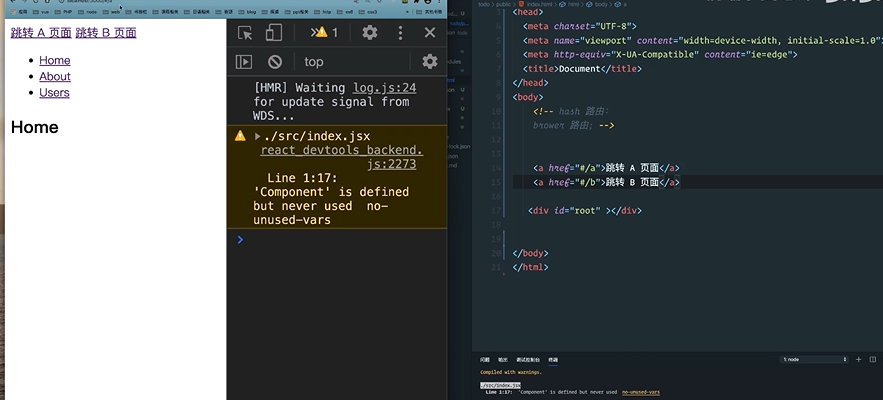Open the About navigation link

click(x=55, y=77)
